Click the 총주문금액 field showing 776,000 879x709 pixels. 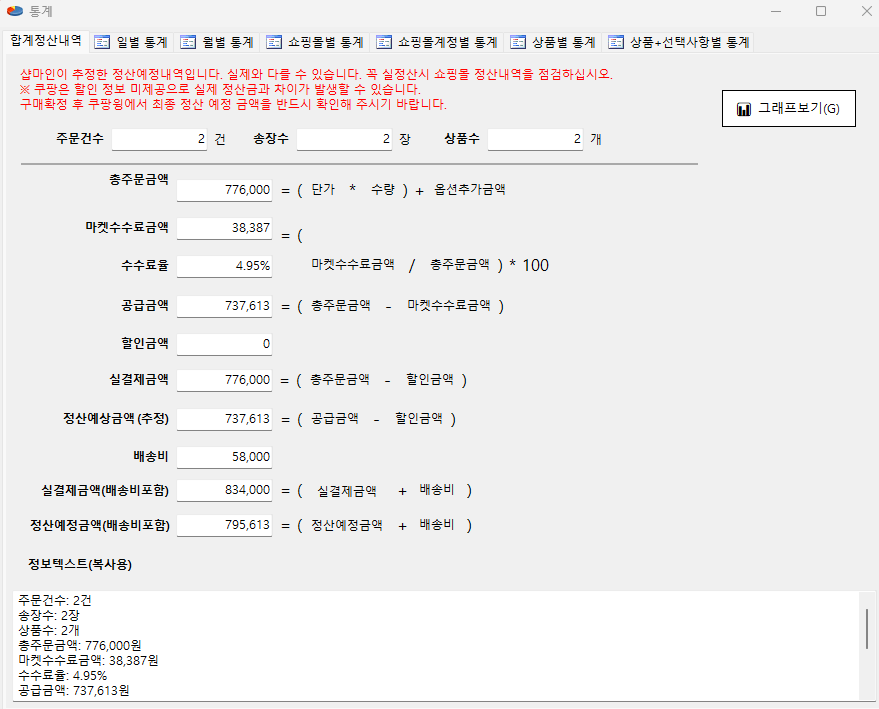click(x=224, y=190)
